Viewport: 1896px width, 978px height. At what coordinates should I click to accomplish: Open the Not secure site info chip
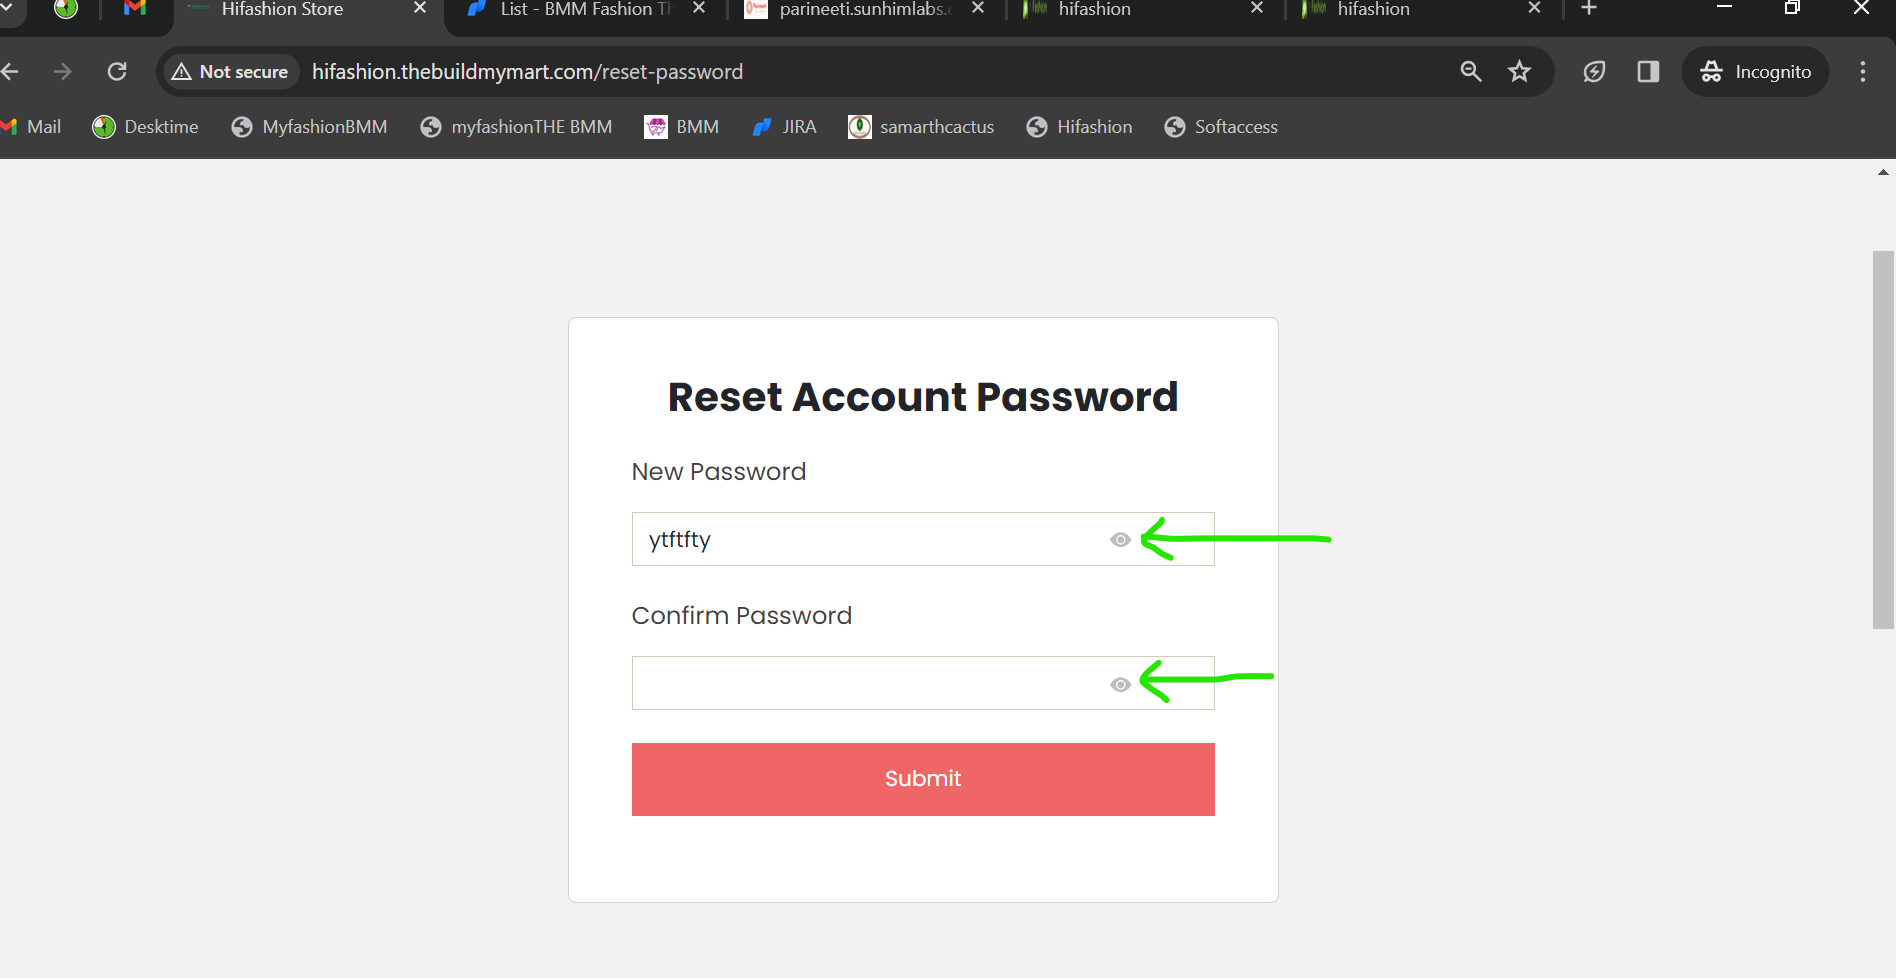pos(230,72)
